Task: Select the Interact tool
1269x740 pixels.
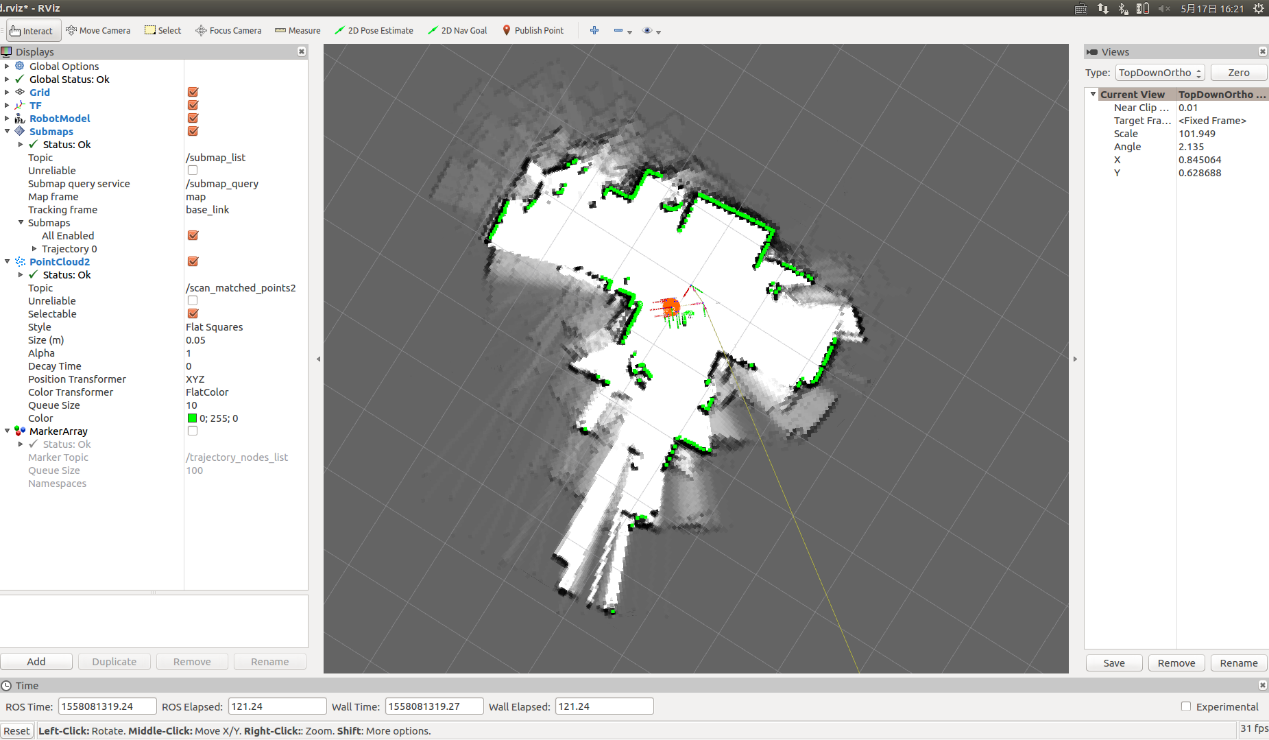Action: click(33, 30)
